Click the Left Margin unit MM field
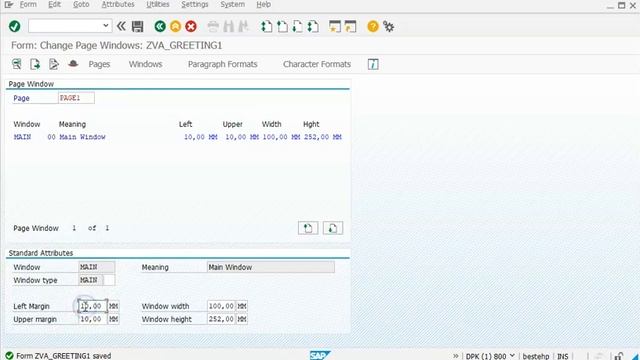640x360 pixels. point(113,306)
